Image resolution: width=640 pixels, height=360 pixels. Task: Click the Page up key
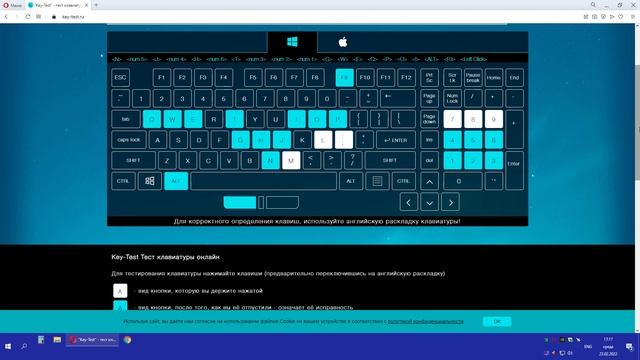point(429,98)
